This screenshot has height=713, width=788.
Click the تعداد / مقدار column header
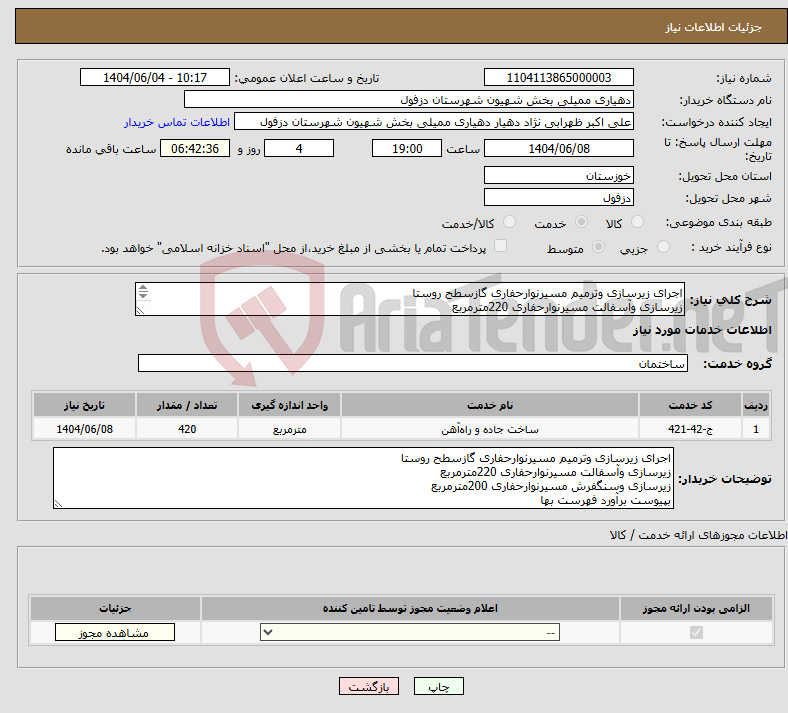tap(187, 405)
